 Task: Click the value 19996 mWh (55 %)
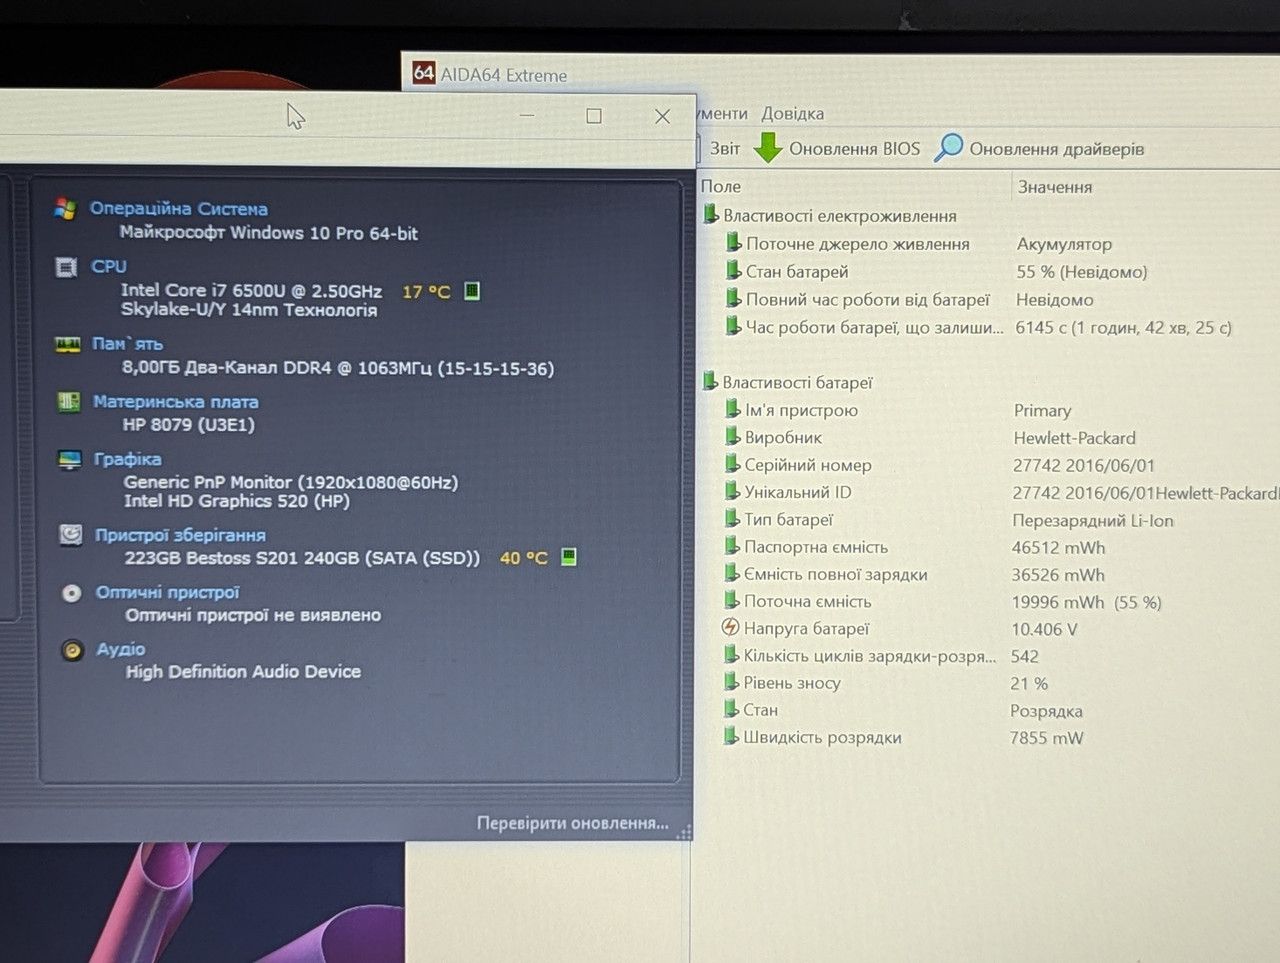tap(1086, 602)
